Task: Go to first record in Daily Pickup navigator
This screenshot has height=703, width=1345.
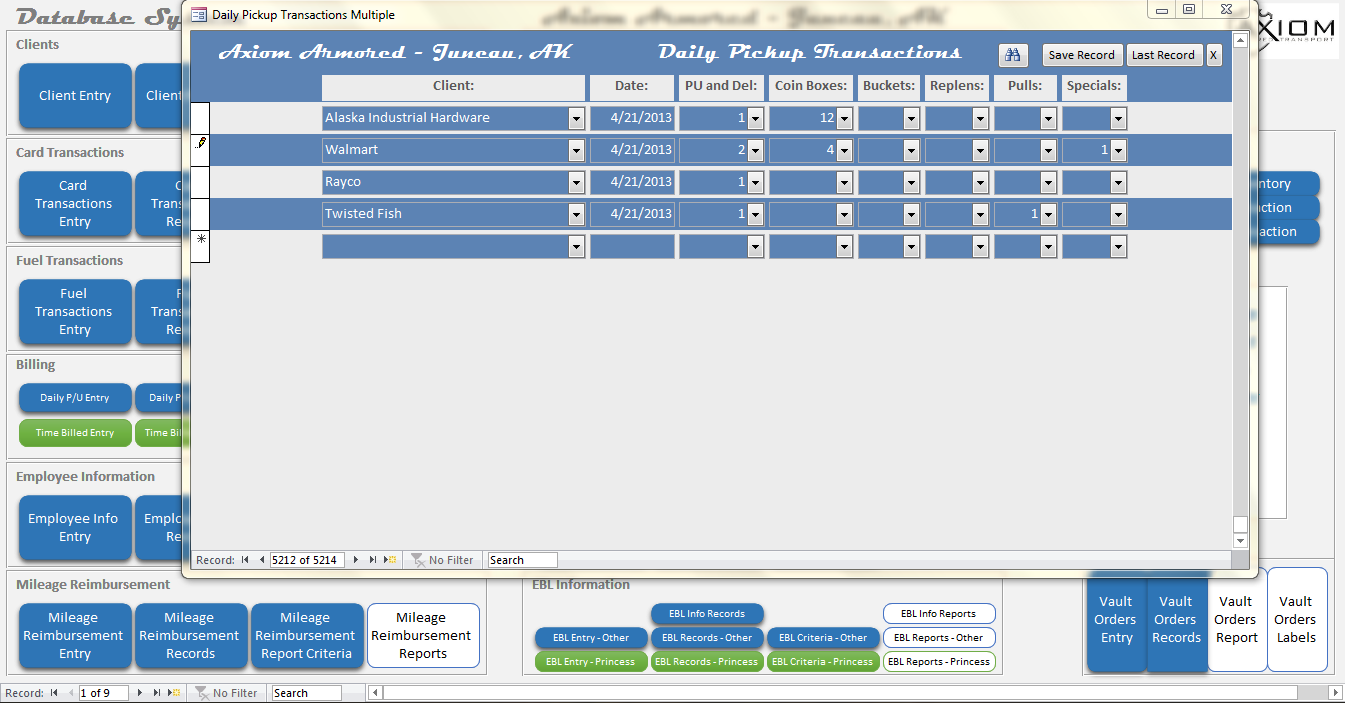Action: [245, 560]
